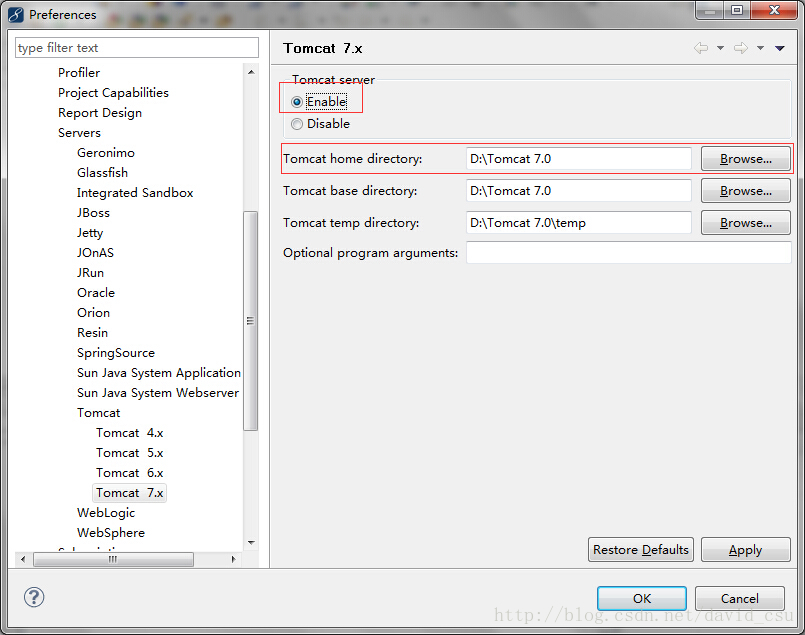Viewport: 805px width, 635px height.
Task: Select Tomcat 7.x in the tree
Action: (x=129, y=493)
